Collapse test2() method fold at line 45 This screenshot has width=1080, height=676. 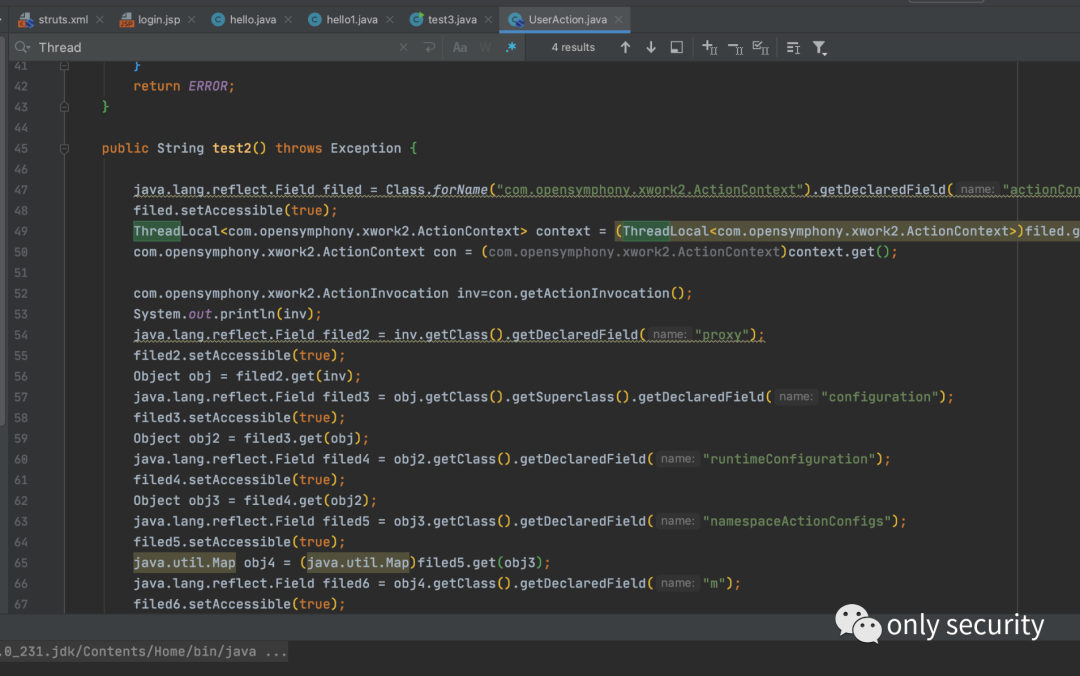coord(64,148)
